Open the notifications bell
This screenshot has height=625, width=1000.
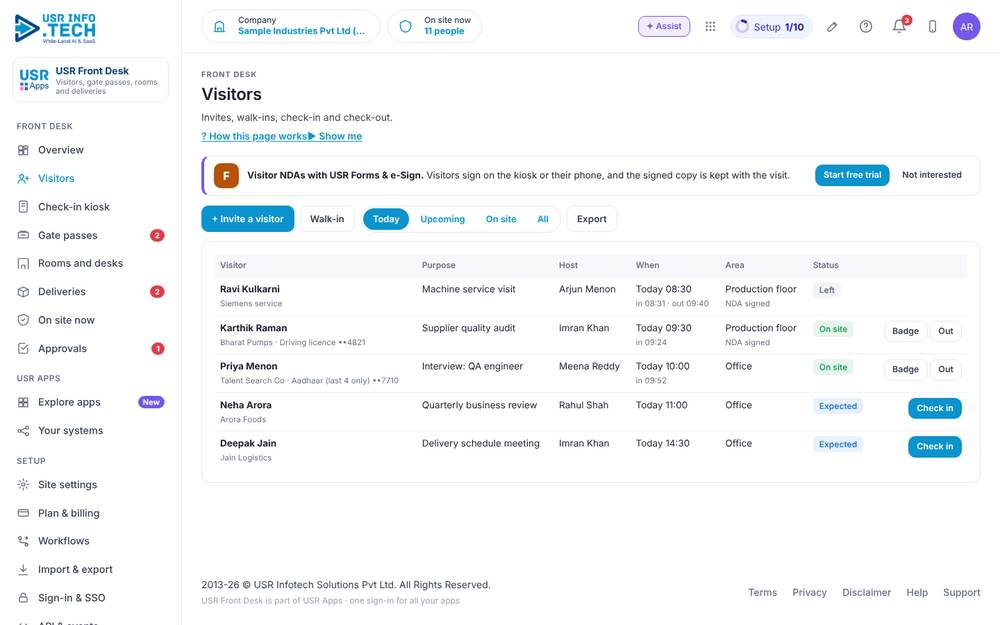(x=899, y=26)
